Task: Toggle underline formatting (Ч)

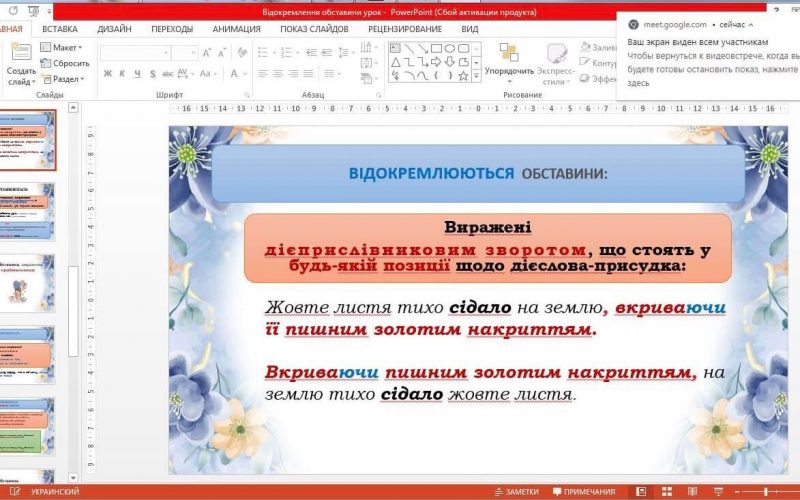Action: 136,73
